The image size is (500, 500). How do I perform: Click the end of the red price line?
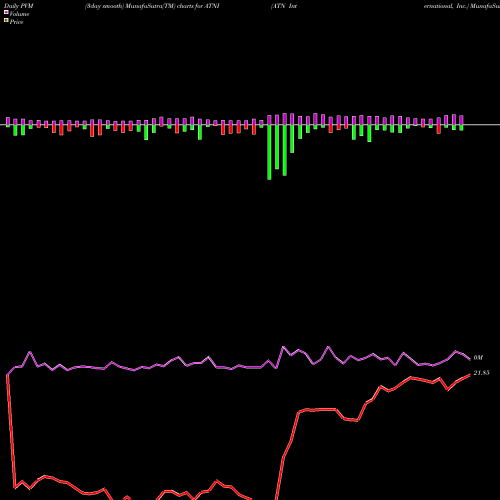470,375
